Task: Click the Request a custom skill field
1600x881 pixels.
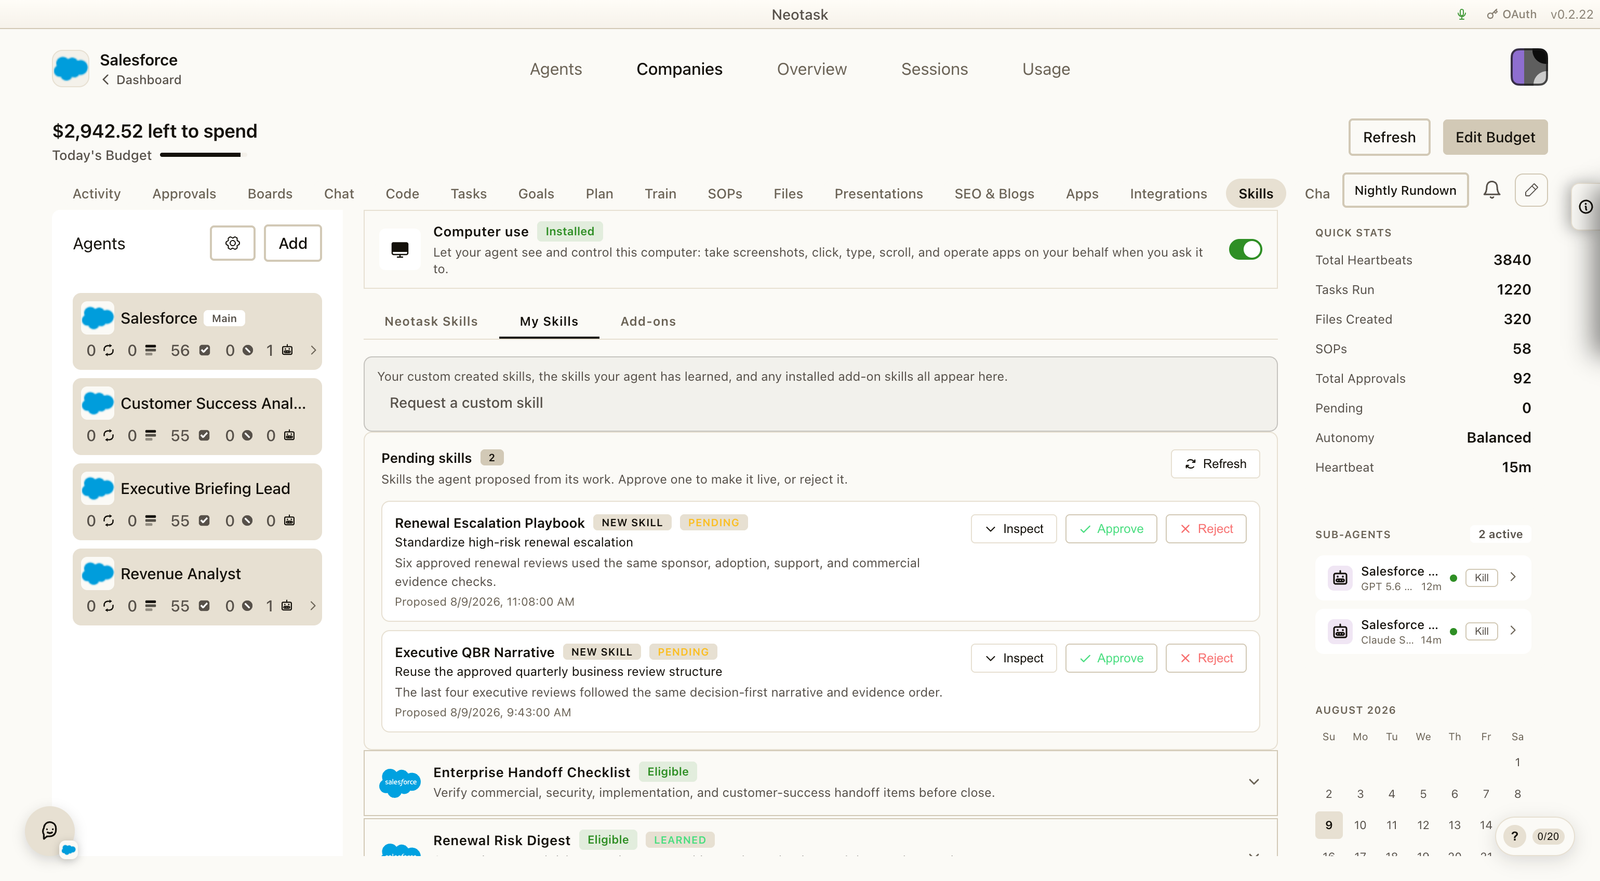Action: click(820, 403)
